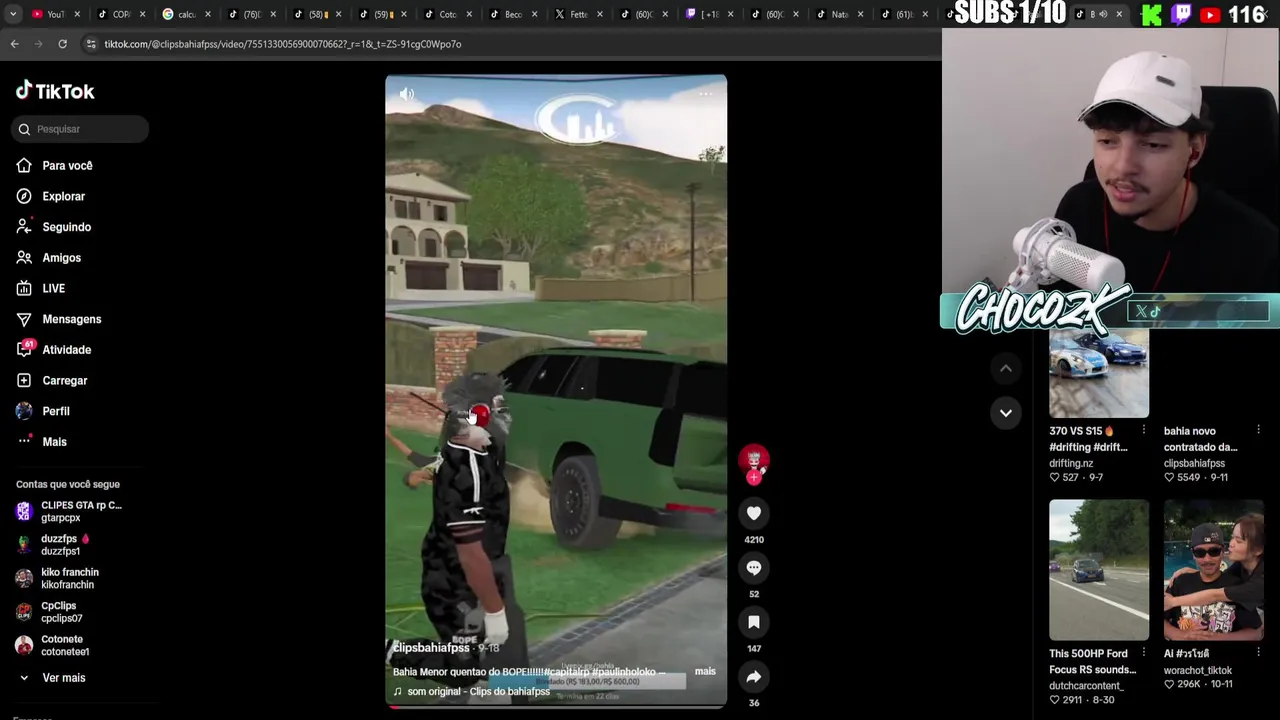Open the video three-dot options menu
The height and width of the screenshot is (720, 1280).
coord(705,94)
